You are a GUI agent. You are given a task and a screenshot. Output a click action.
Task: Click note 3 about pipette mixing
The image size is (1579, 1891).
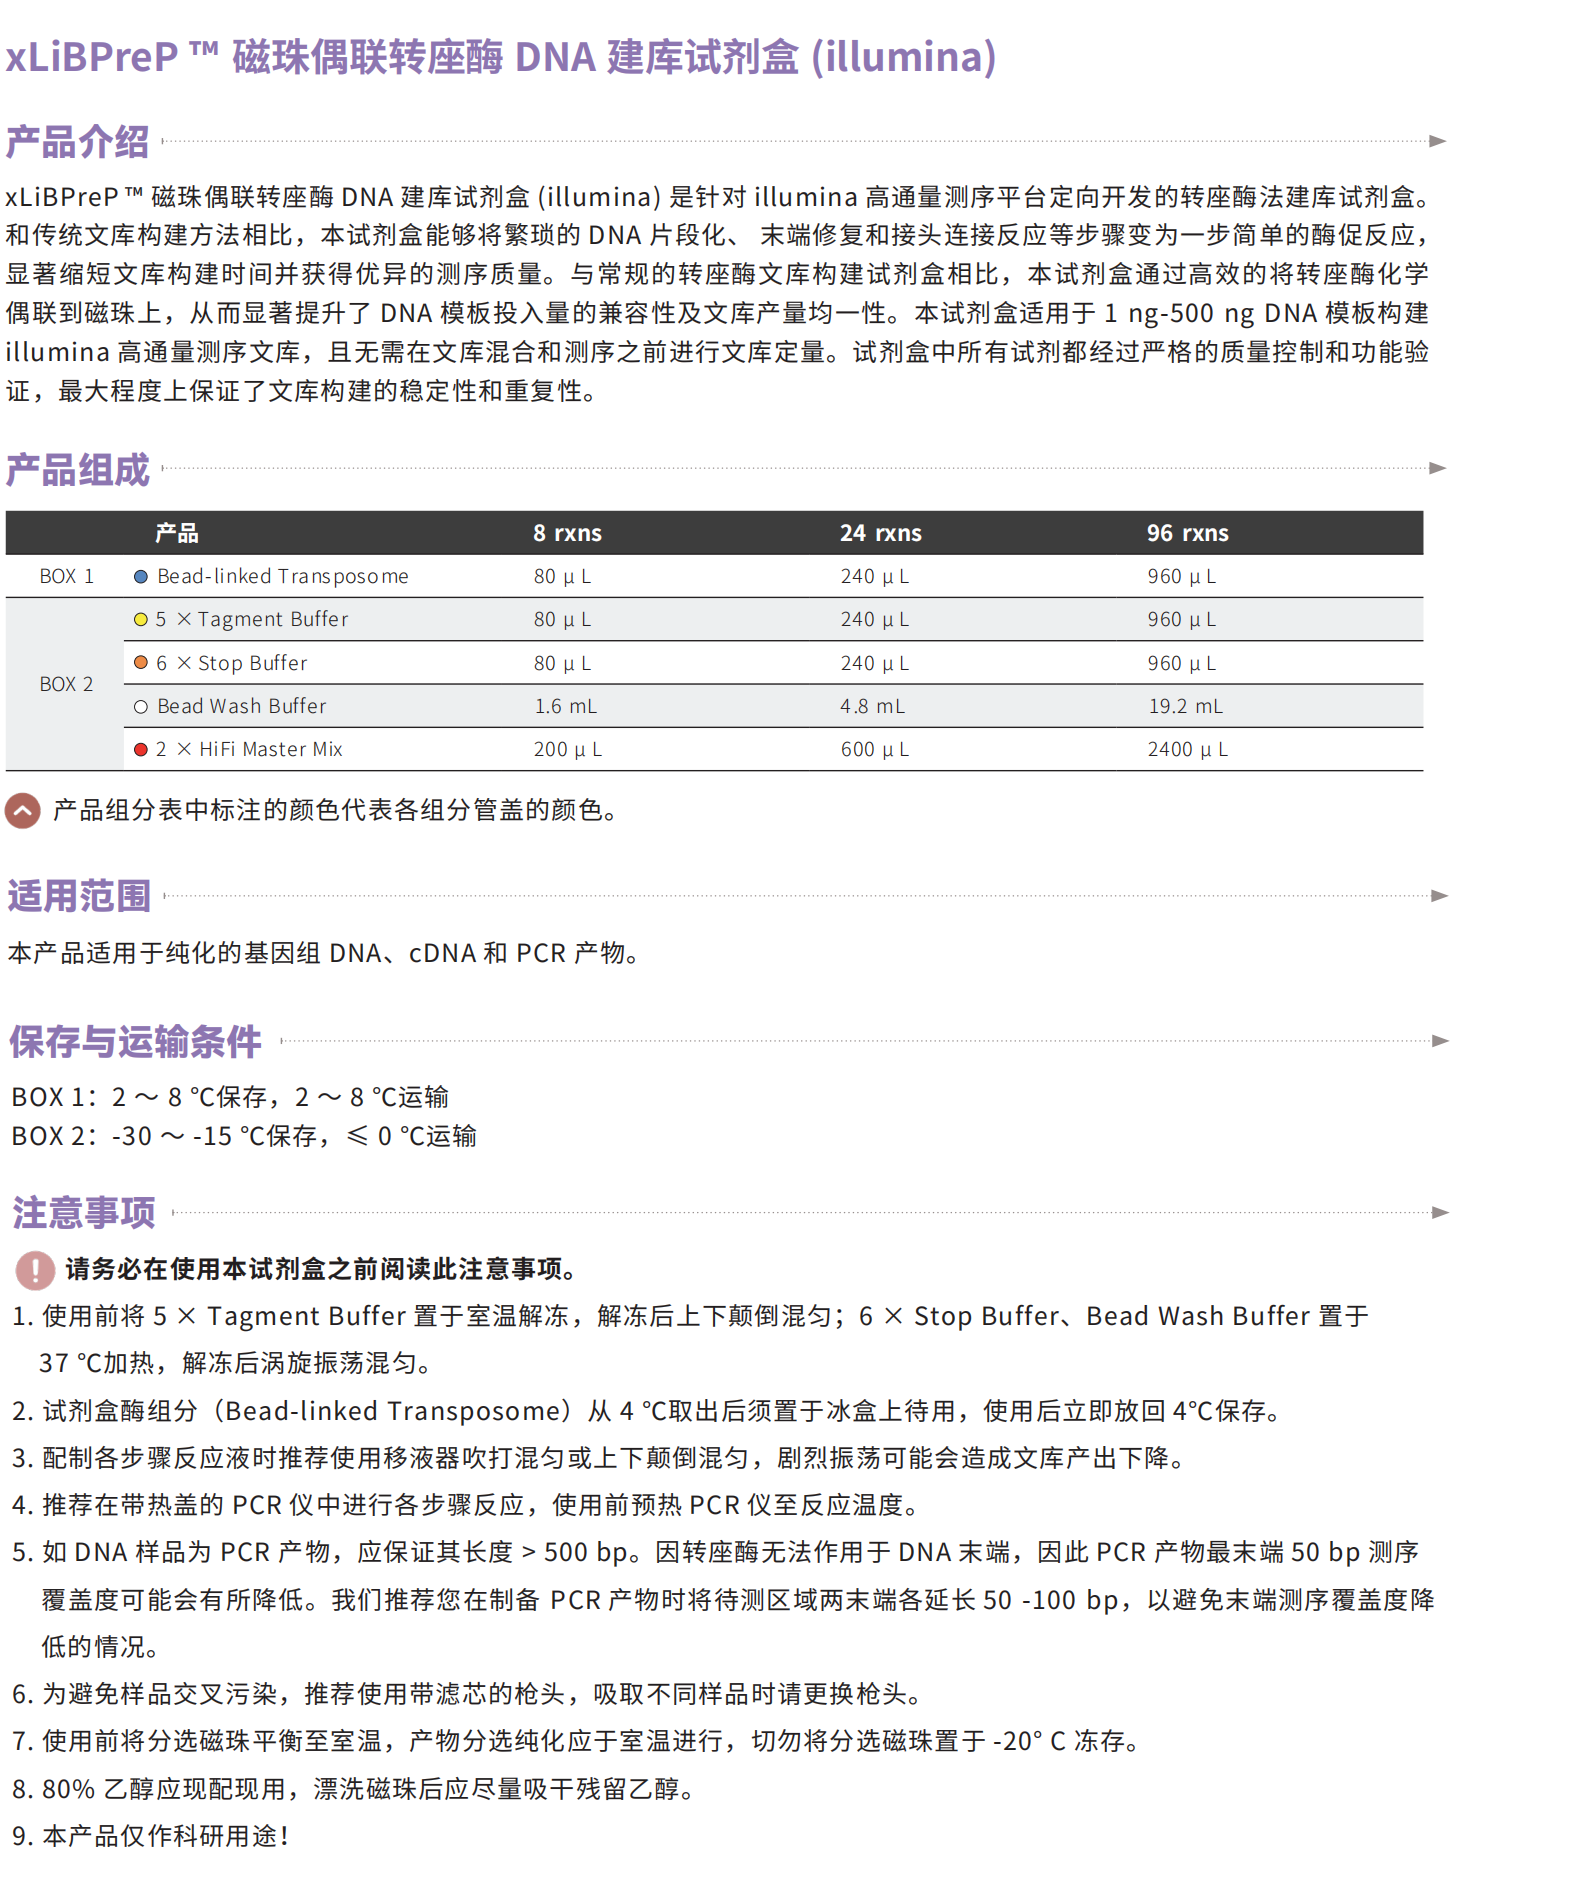[602, 1459]
